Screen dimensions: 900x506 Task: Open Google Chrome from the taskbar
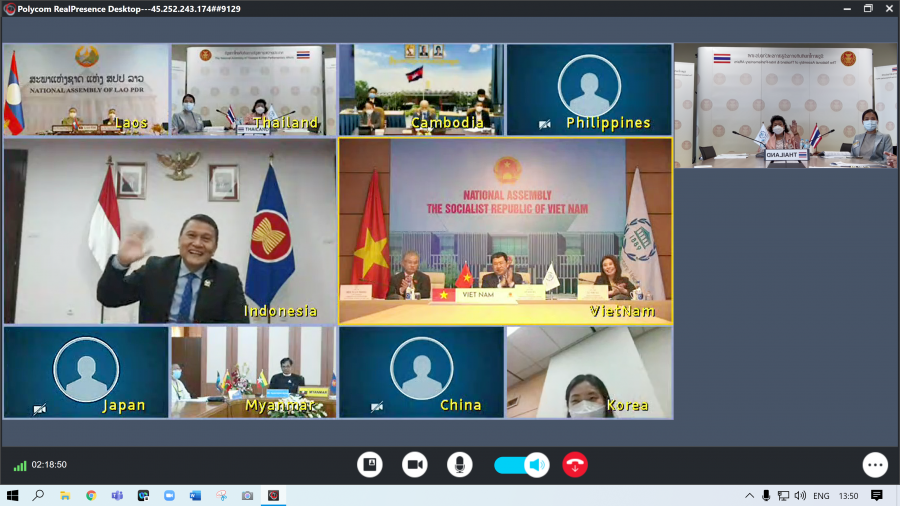(x=91, y=495)
